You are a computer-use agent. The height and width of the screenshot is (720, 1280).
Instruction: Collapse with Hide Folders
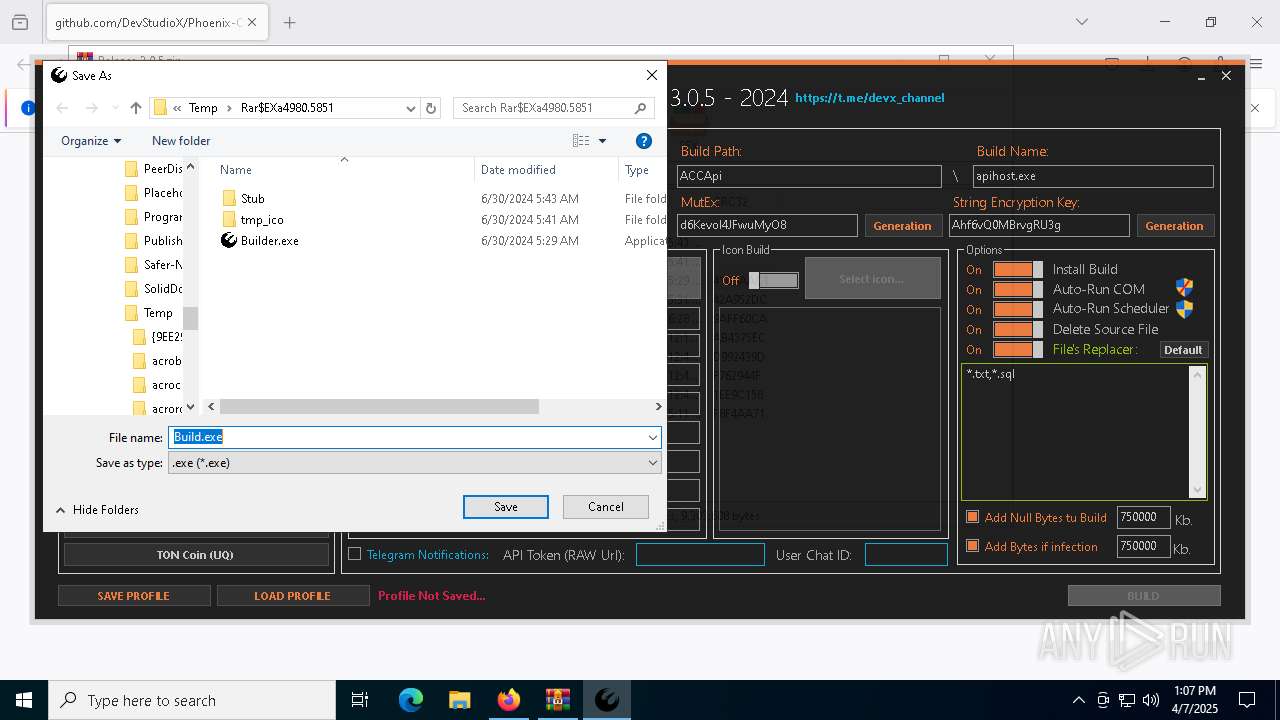97,510
